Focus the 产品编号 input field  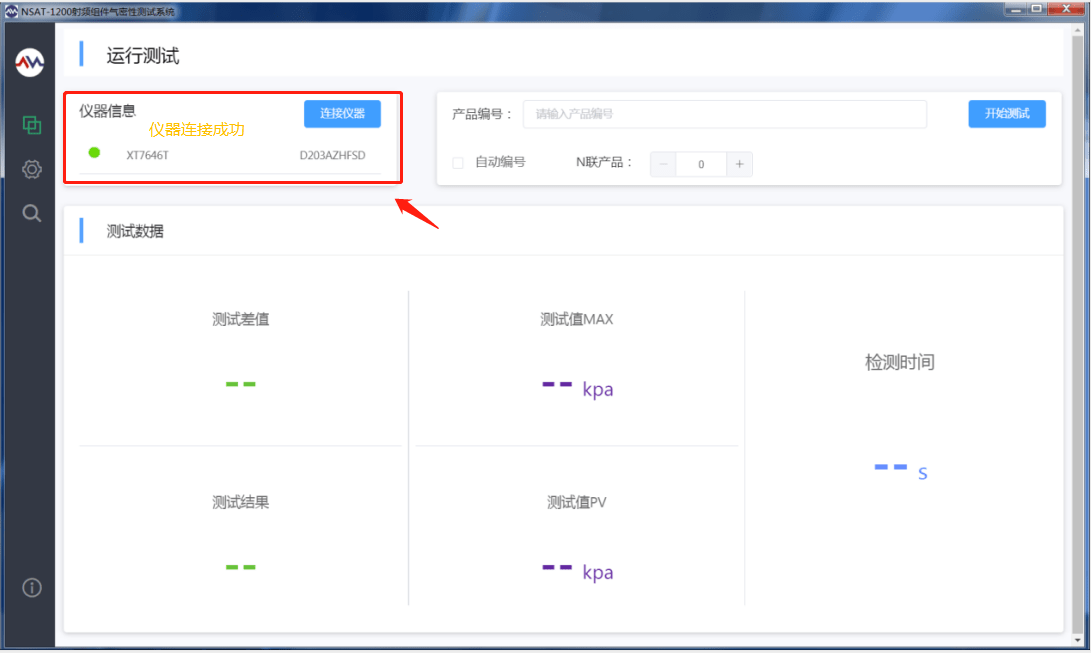point(724,114)
